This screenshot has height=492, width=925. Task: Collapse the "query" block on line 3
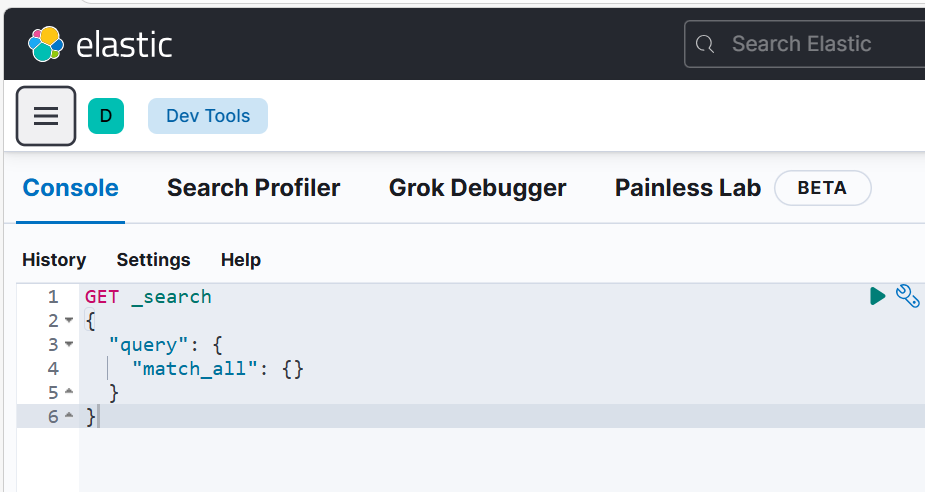click(69, 345)
